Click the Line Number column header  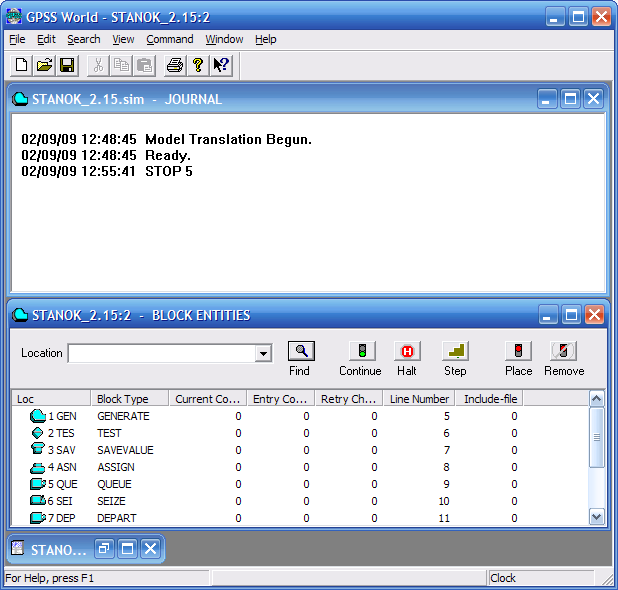[x=419, y=398]
